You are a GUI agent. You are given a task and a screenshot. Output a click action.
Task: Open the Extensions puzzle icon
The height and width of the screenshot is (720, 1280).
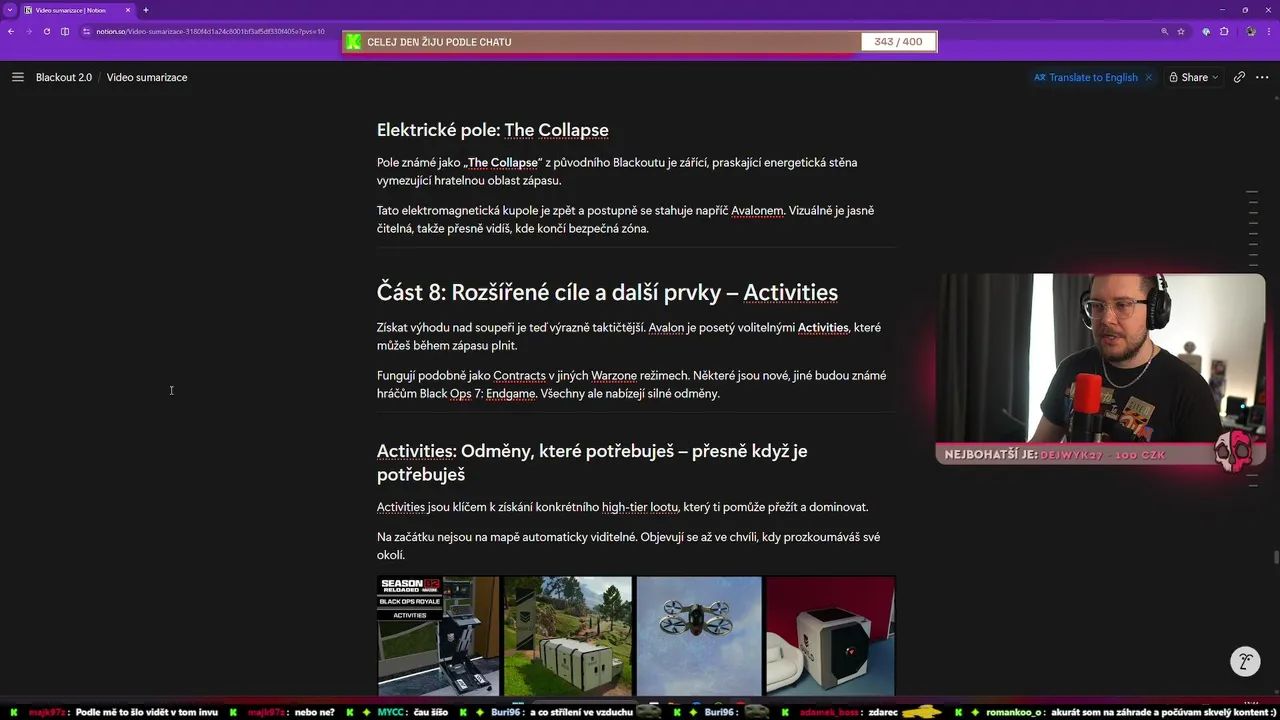coord(1224,31)
